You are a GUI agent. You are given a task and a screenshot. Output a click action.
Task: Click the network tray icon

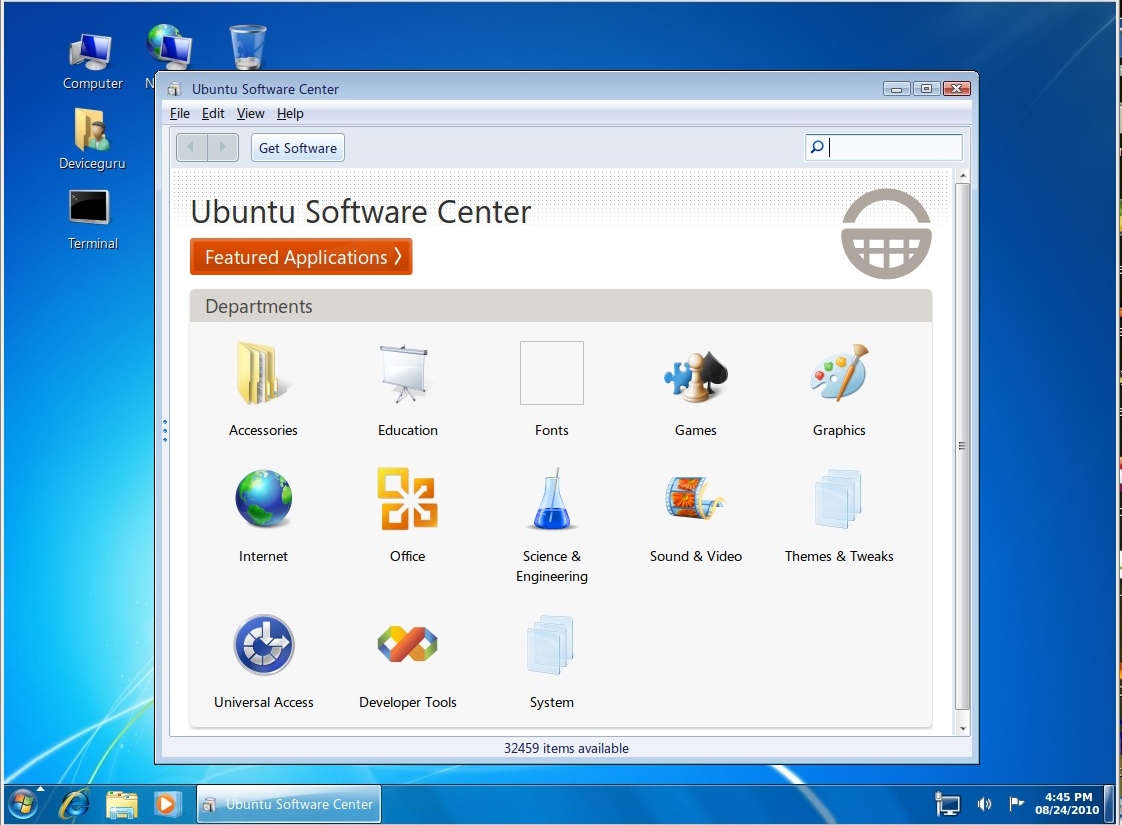pos(947,804)
